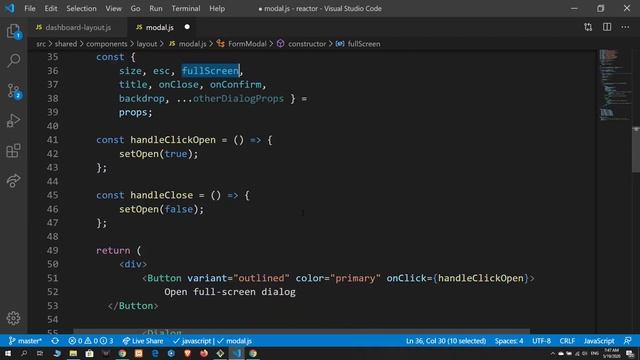Expand the src breadcrumb
Image resolution: width=640 pixels, height=360 pixels.
coord(41,44)
